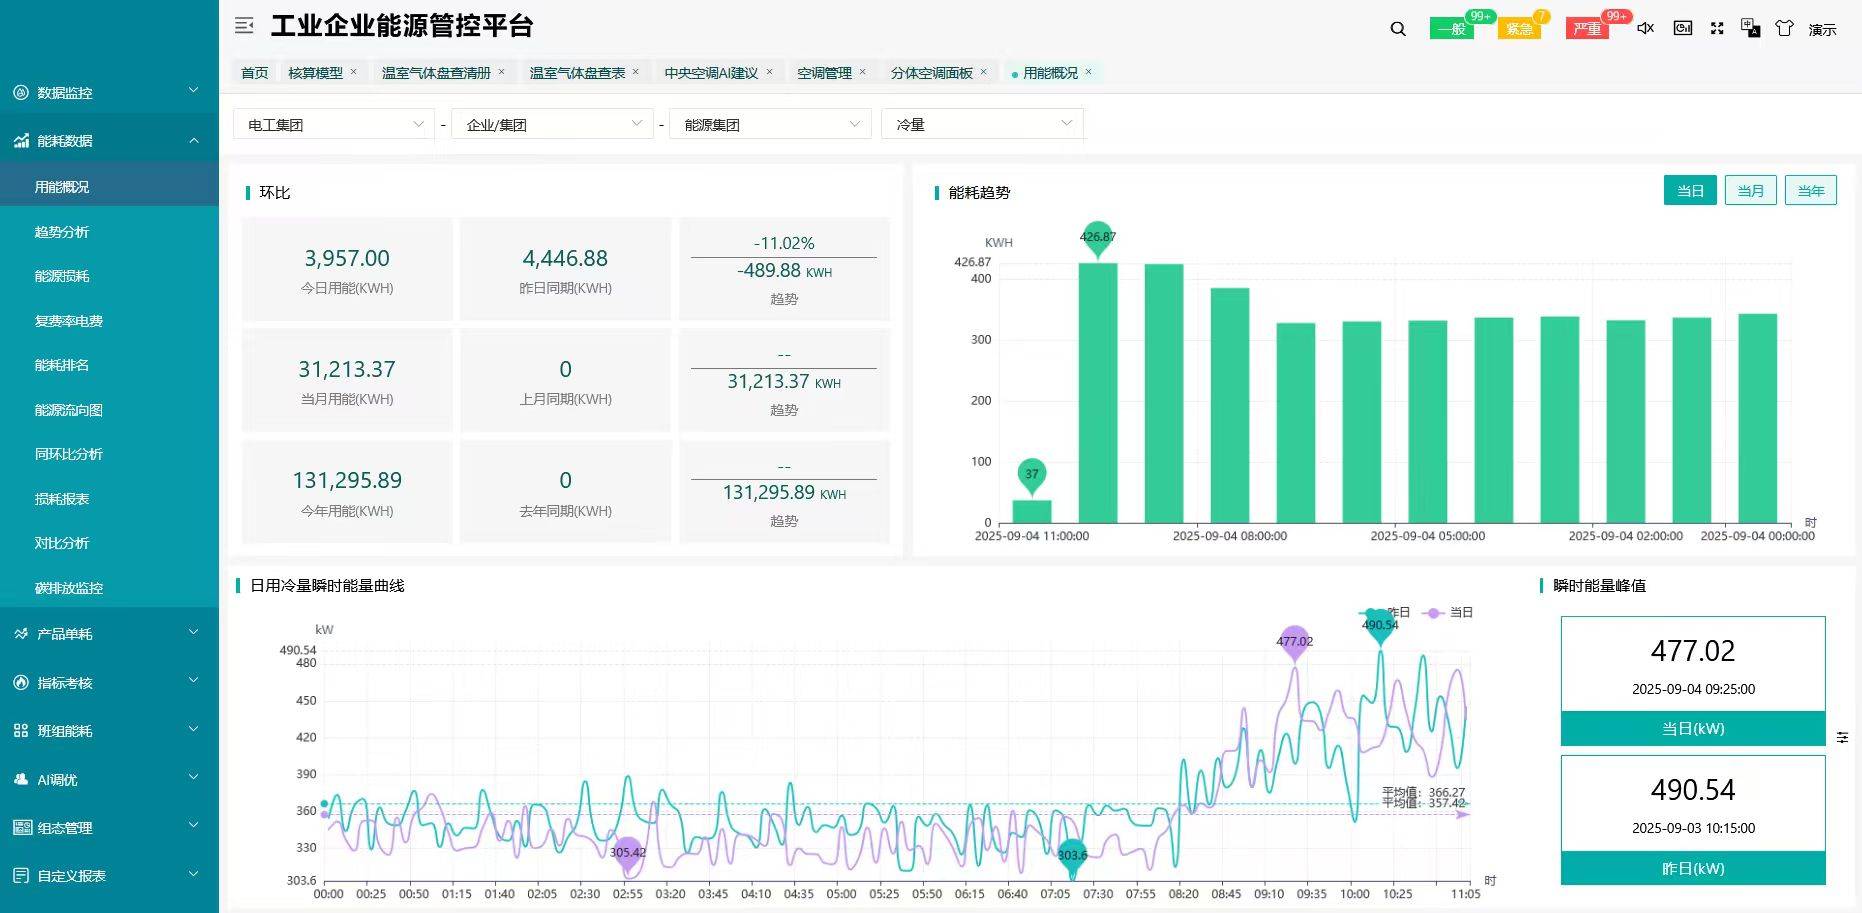Screen dimensions: 1862x913
Task: Open the search icon in the top bar
Action: [x=1397, y=29]
